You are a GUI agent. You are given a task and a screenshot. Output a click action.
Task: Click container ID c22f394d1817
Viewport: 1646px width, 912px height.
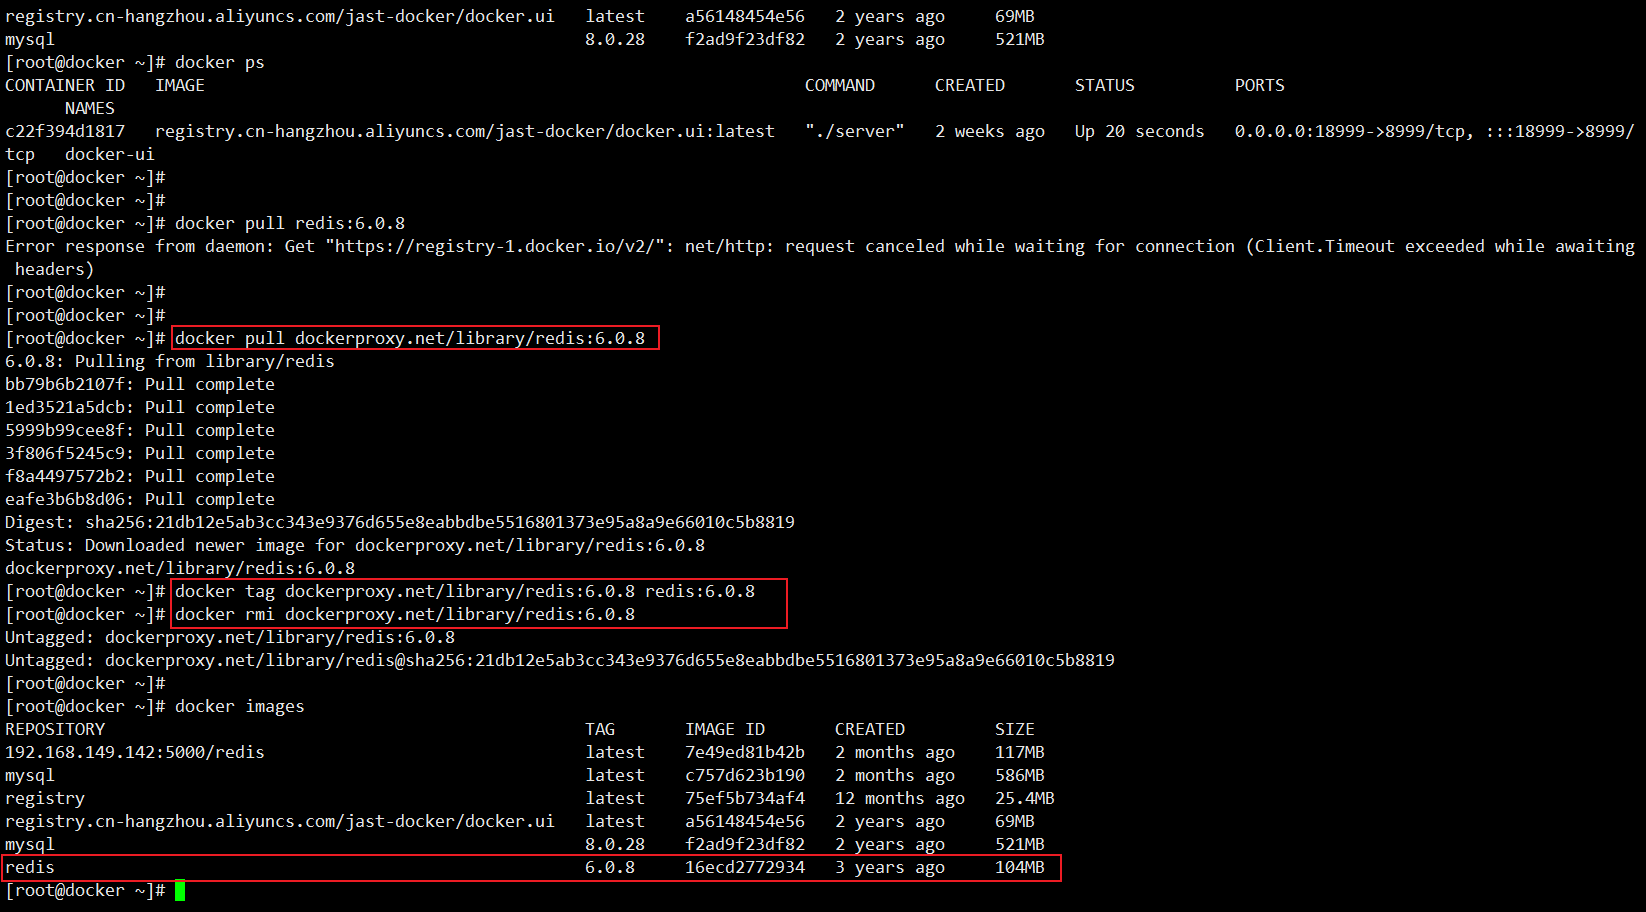[65, 131]
